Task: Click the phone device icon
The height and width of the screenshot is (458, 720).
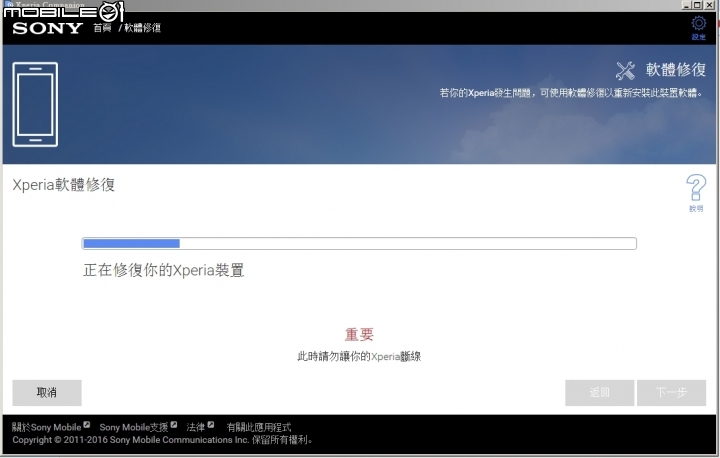Action: [x=35, y=104]
